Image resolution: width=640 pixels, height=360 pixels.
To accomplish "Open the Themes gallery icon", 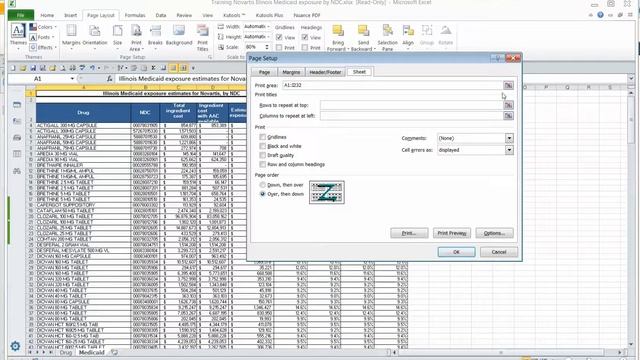I will point(18,31).
